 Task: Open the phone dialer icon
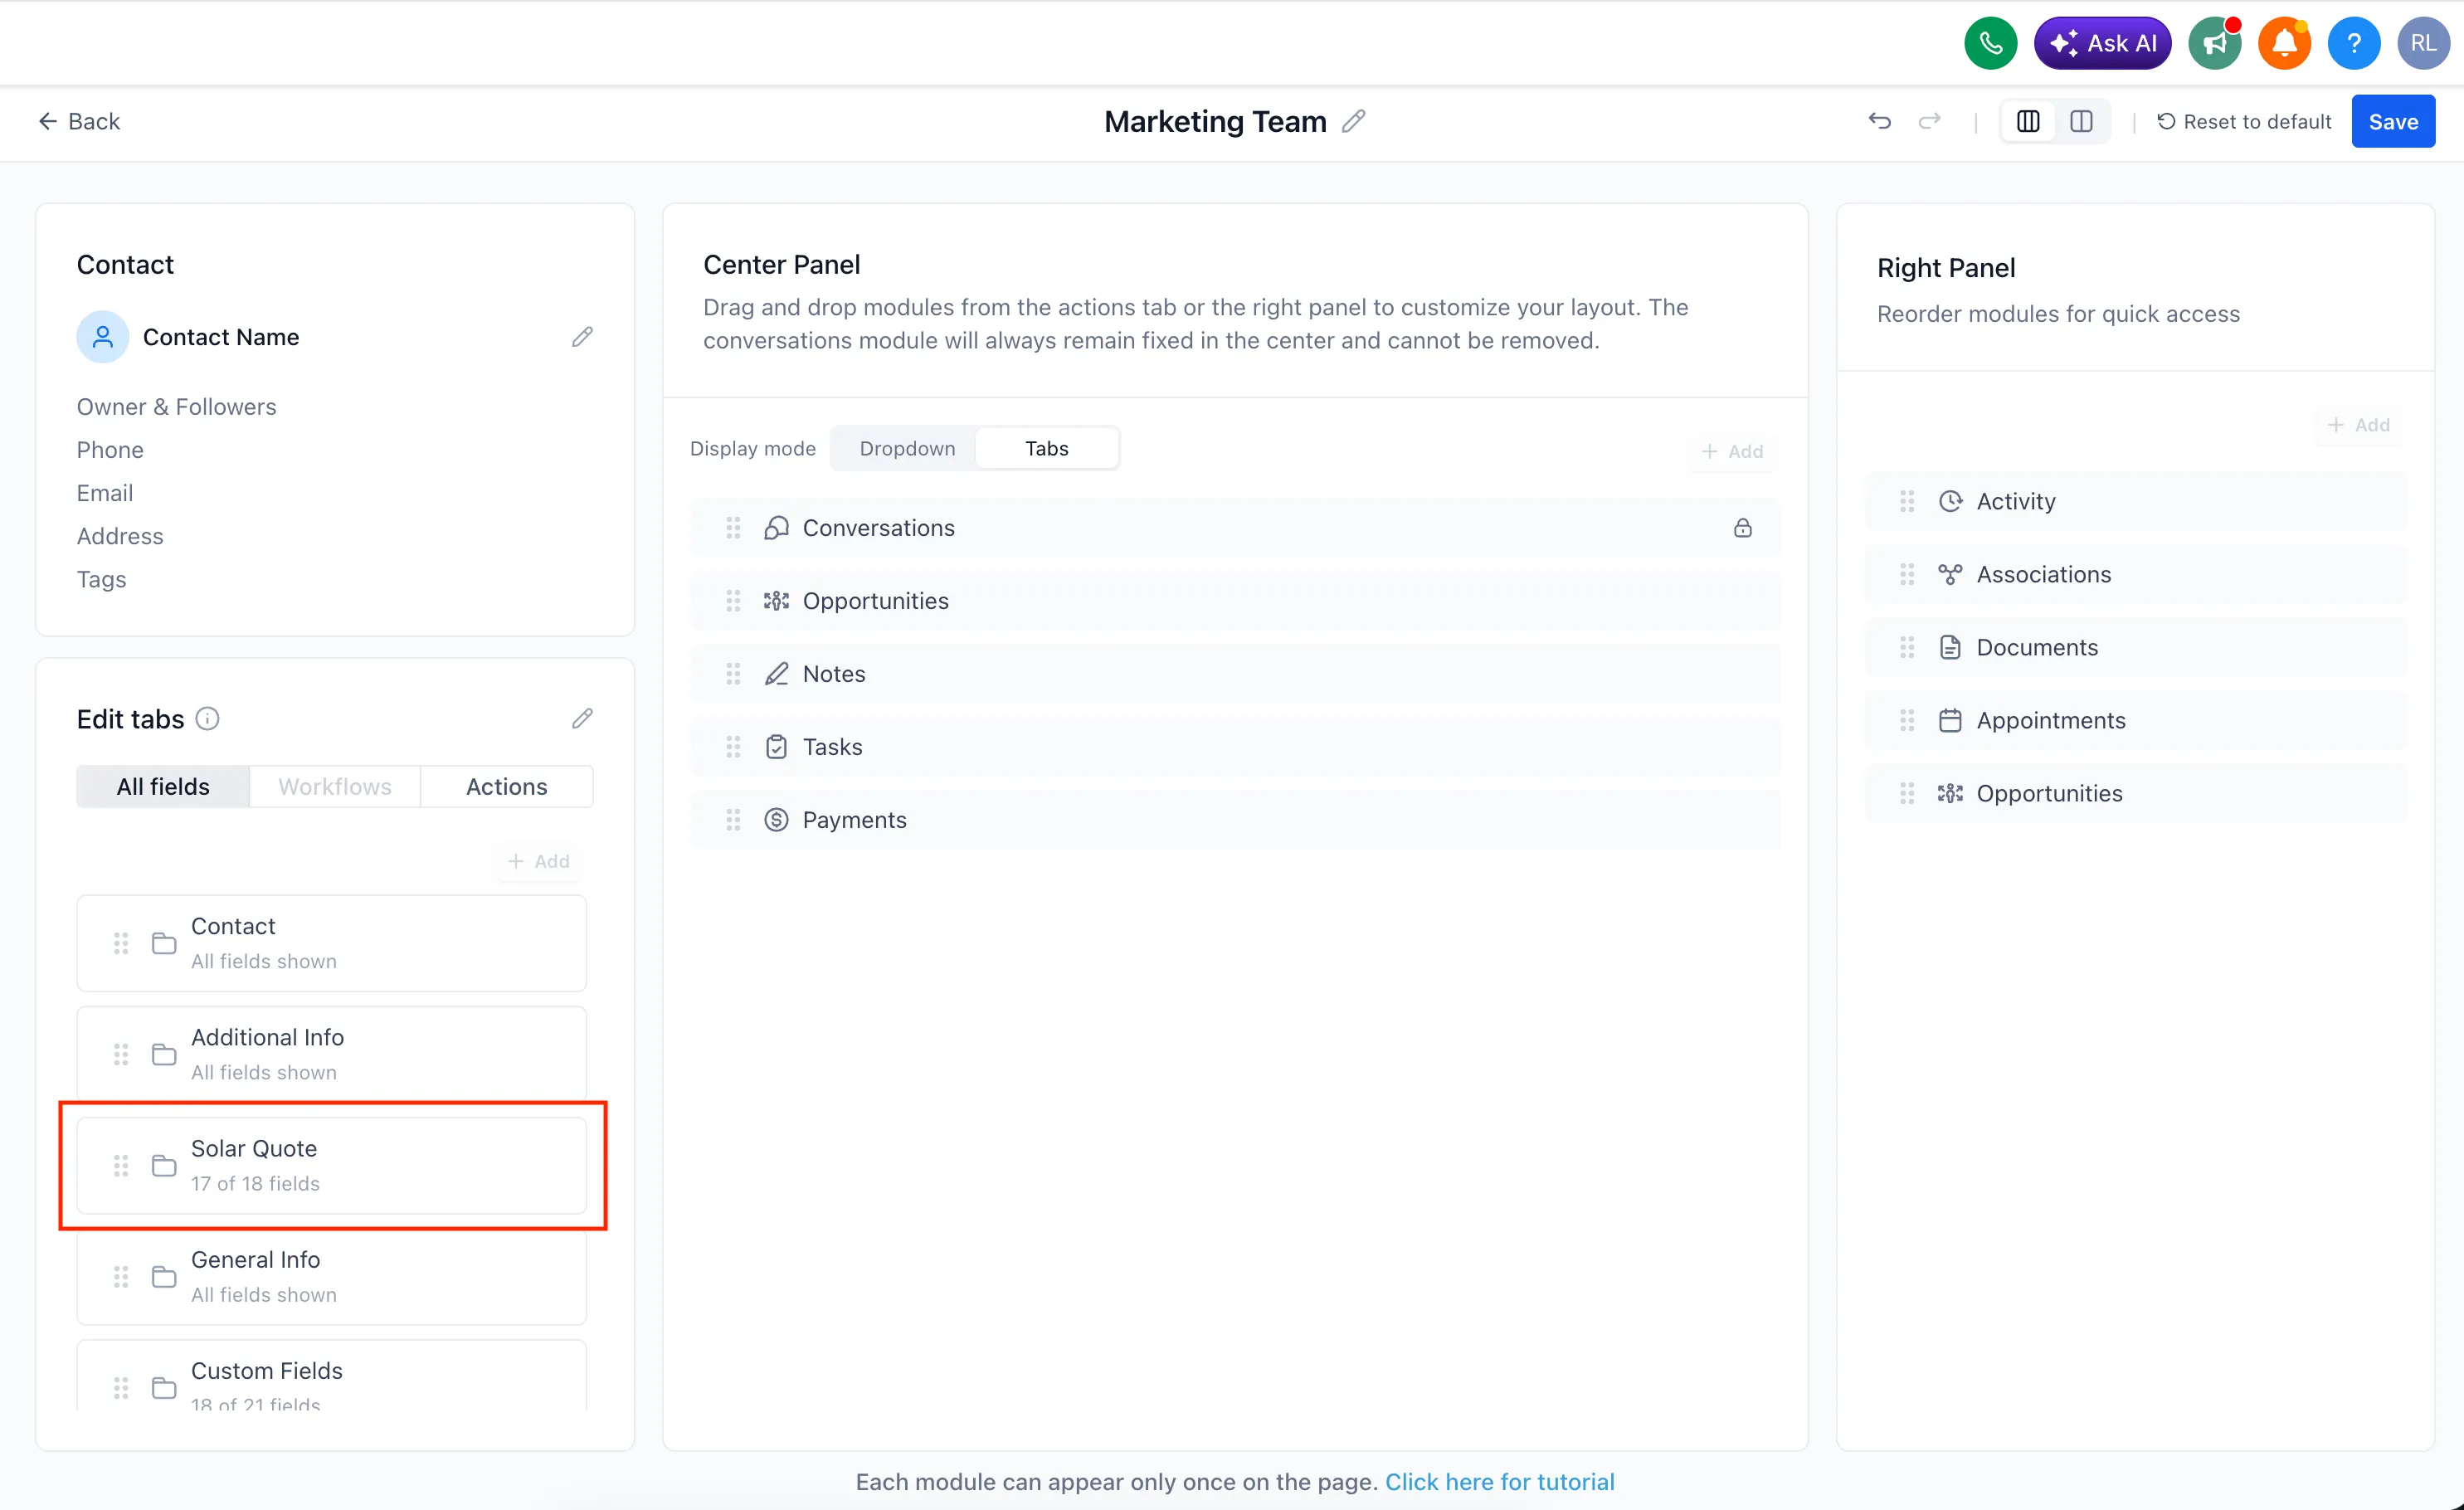pos(1990,42)
